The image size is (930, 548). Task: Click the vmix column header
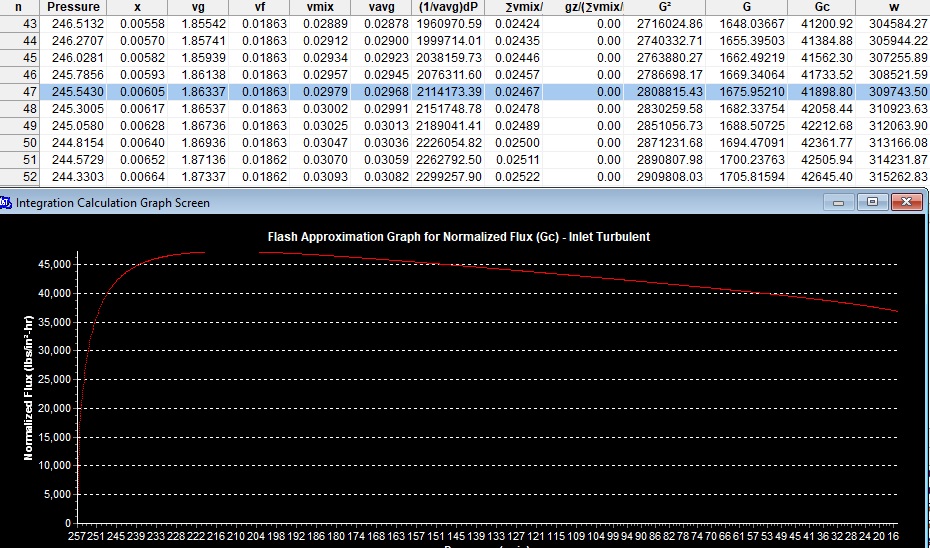click(320, 8)
